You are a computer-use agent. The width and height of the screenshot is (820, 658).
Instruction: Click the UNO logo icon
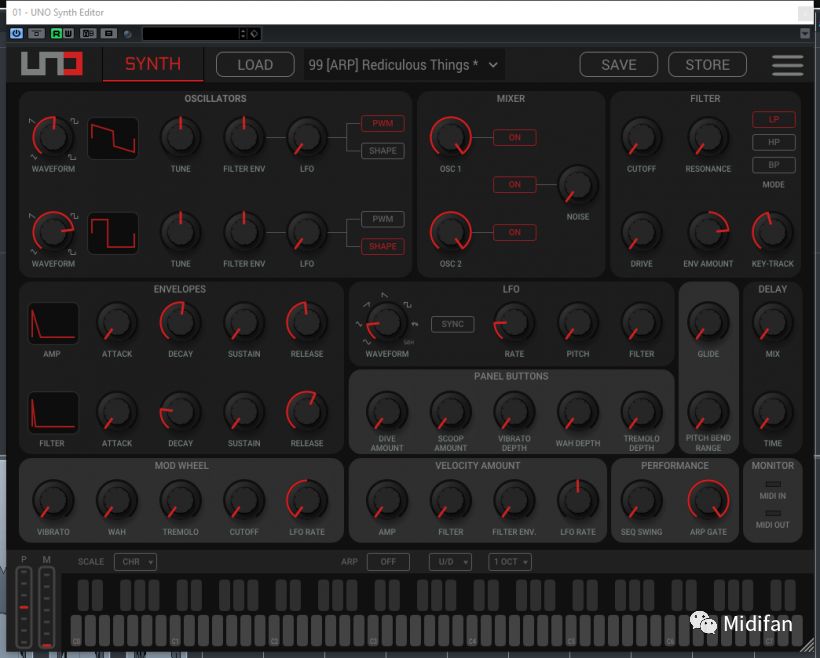(52, 64)
